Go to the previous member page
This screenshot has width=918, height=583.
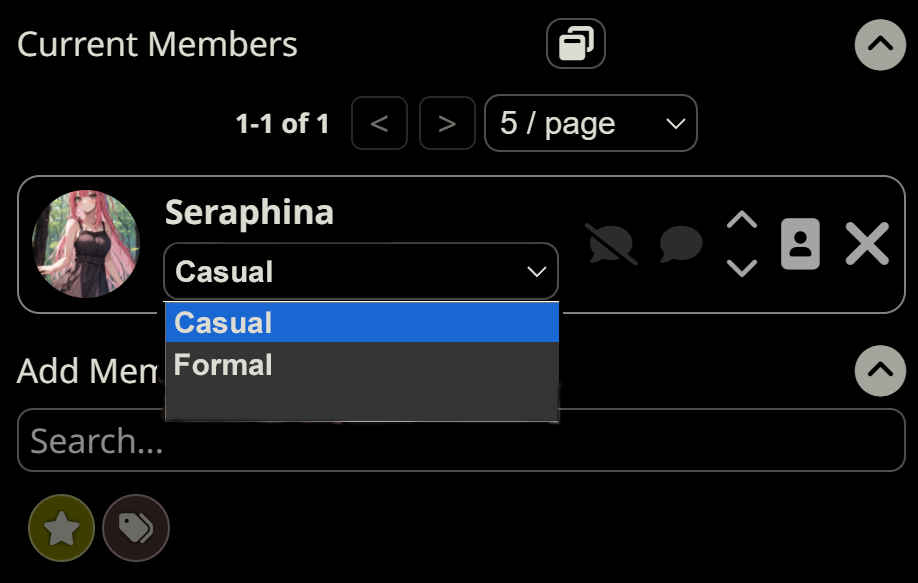pos(378,123)
